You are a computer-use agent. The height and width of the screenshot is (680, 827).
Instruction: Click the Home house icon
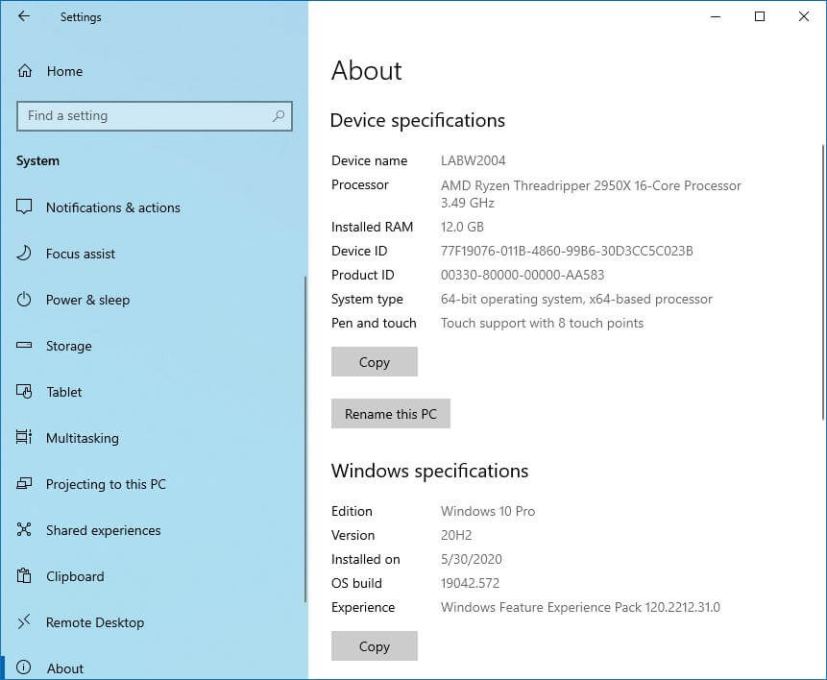coord(25,71)
